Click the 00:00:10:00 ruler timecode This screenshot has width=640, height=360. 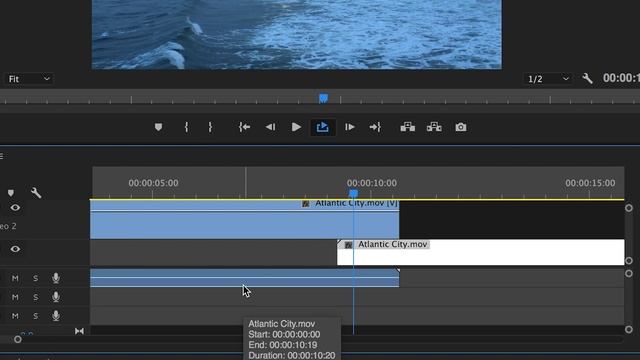pos(372,183)
